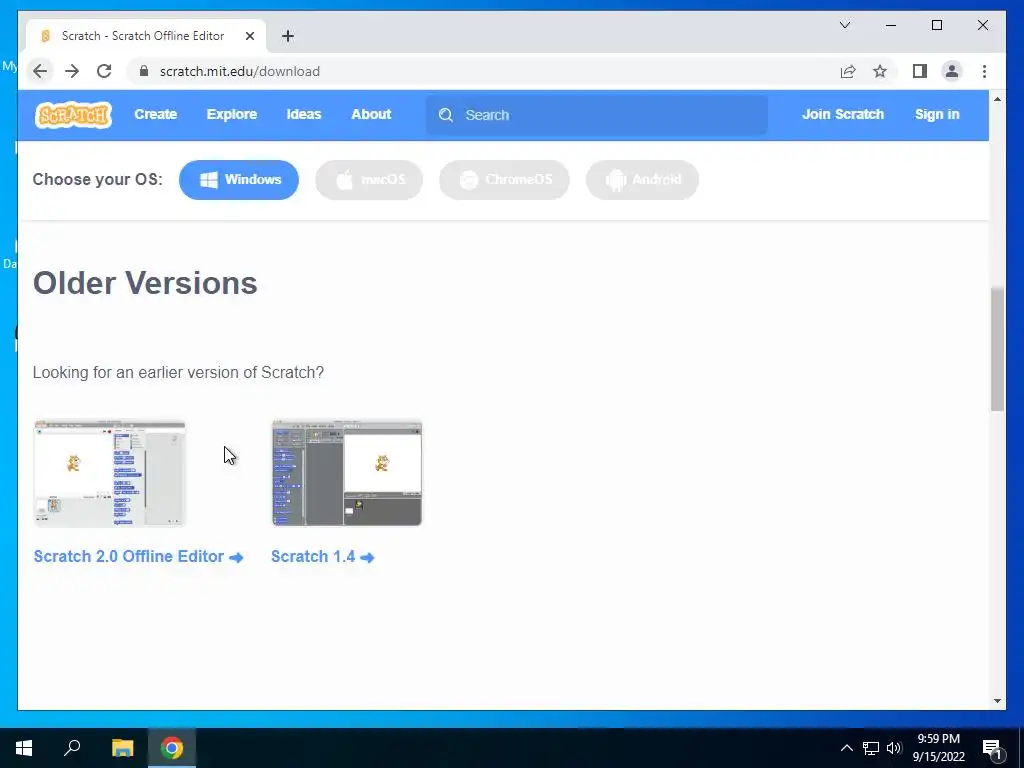1024x768 pixels.
Task: Open Chrome three-dot menu
Action: pos(984,71)
